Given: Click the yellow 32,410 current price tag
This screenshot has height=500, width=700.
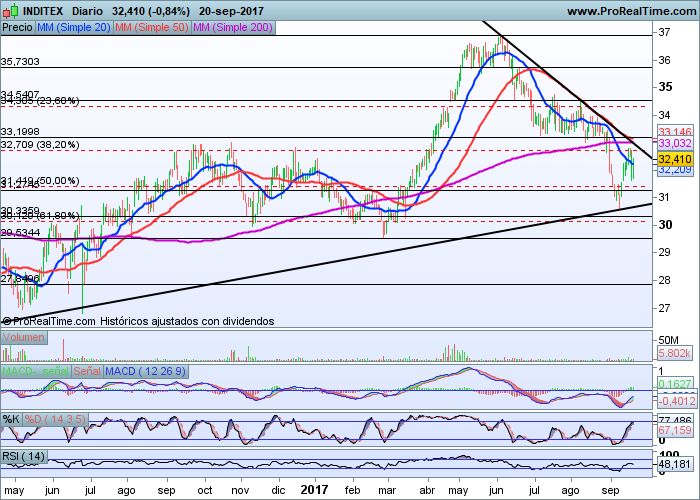Looking at the screenshot, I should (x=675, y=159).
